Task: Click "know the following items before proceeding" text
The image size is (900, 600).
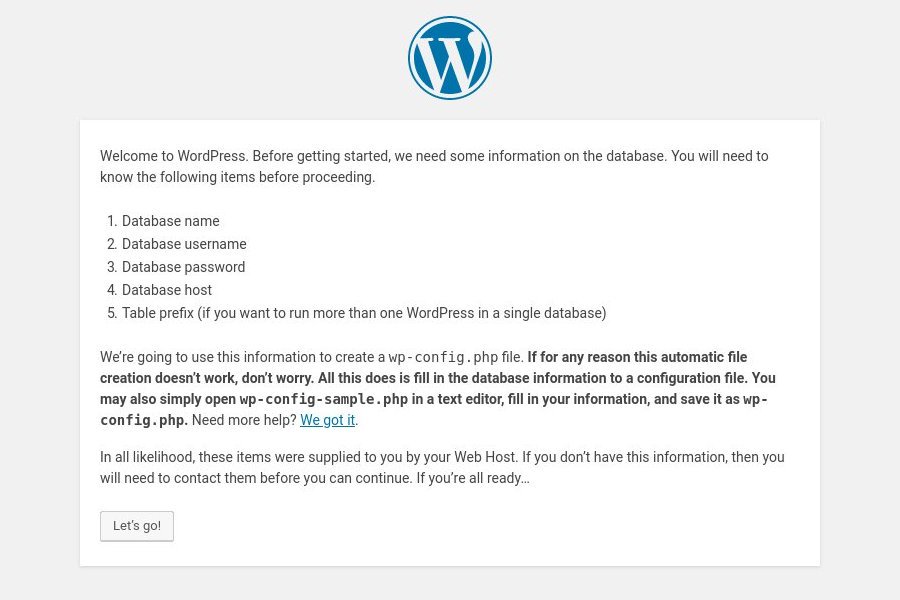Action: coord(237,177)
